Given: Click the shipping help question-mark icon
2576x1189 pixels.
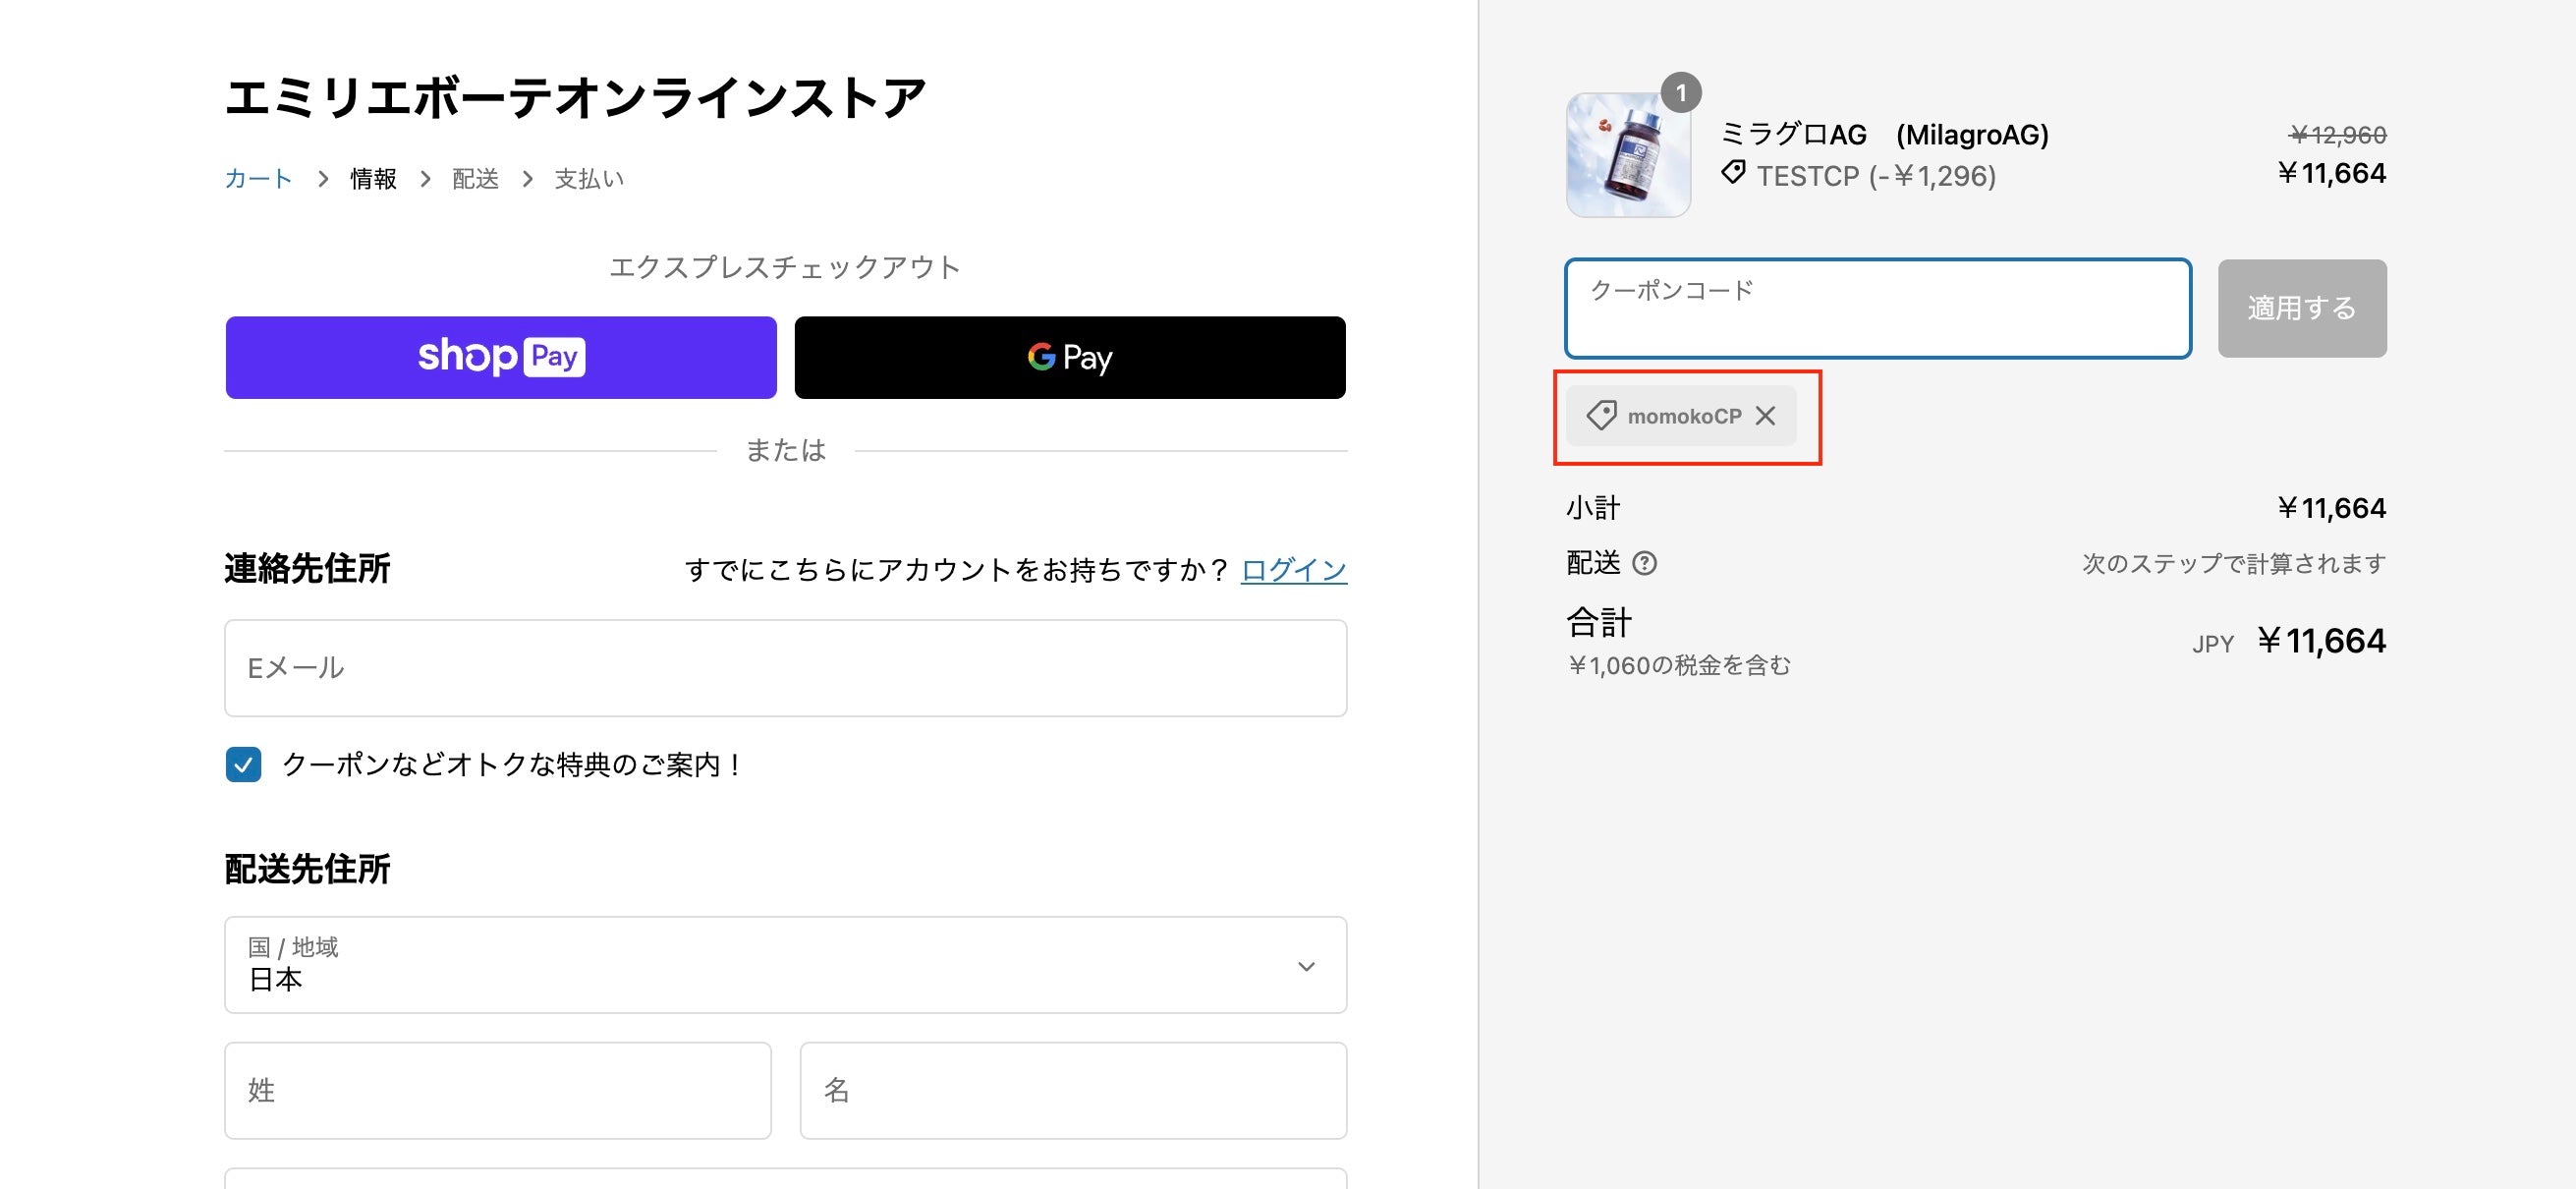Looking at the screenshot, I should pyautogui.click(x=1644, y=564).
